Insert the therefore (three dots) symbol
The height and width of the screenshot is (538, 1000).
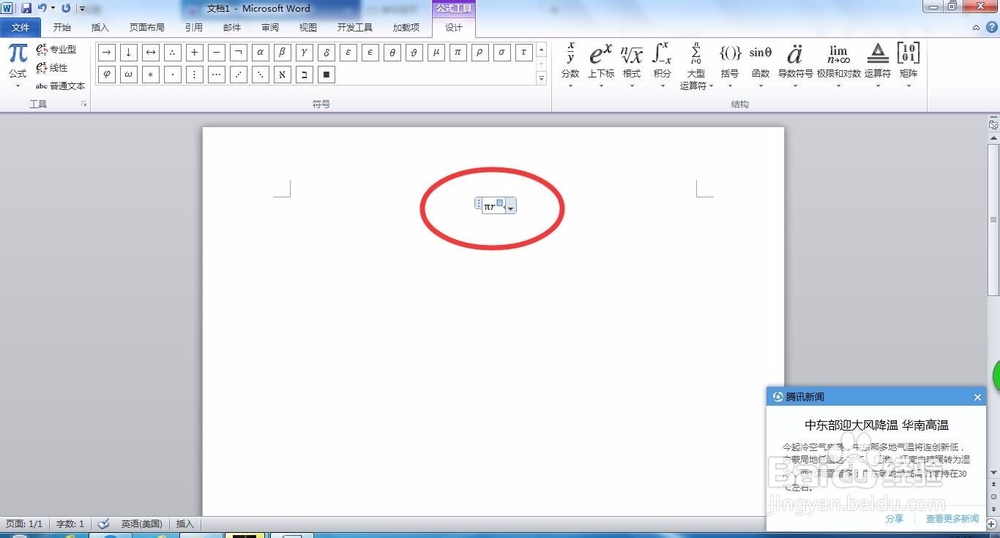click(172, 52)
